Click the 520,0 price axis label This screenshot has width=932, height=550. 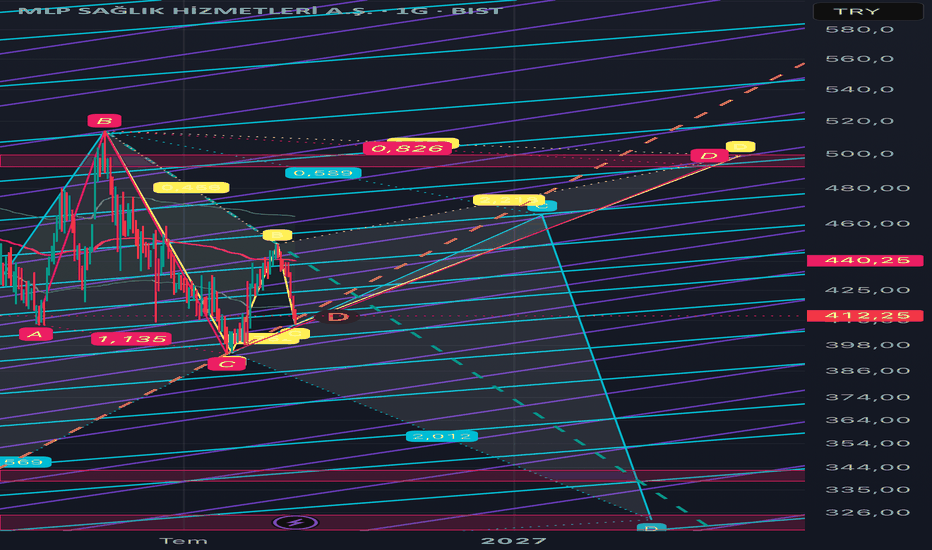tap(859, 121)
